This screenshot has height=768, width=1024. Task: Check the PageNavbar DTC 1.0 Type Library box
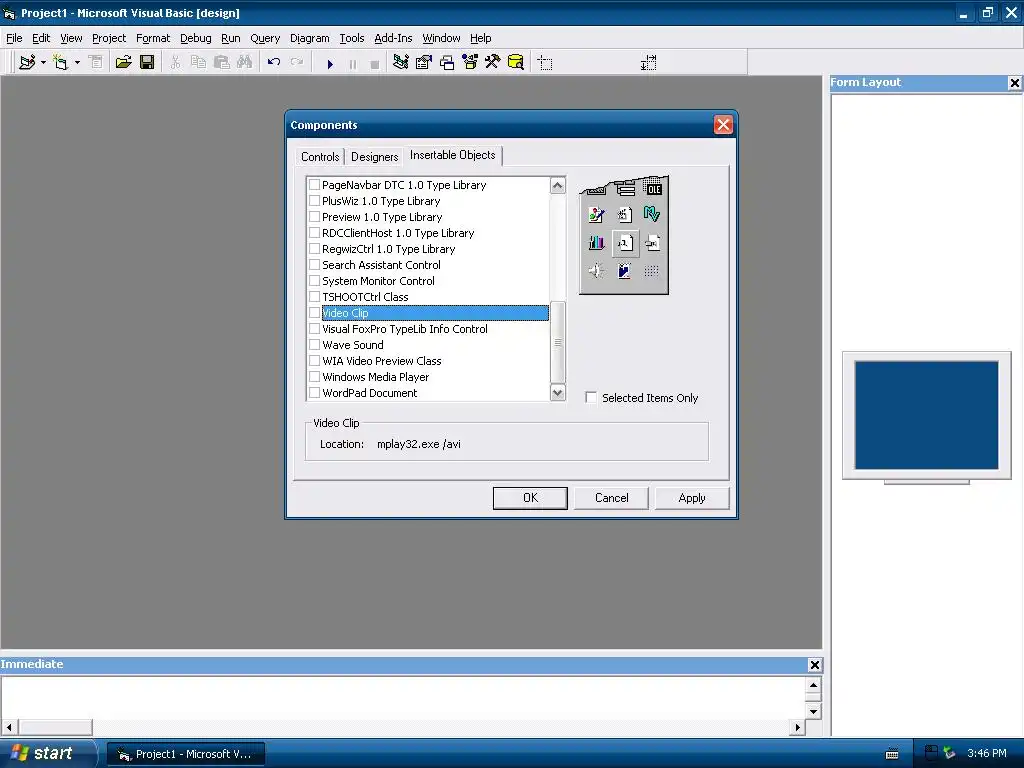coord(314,185)
